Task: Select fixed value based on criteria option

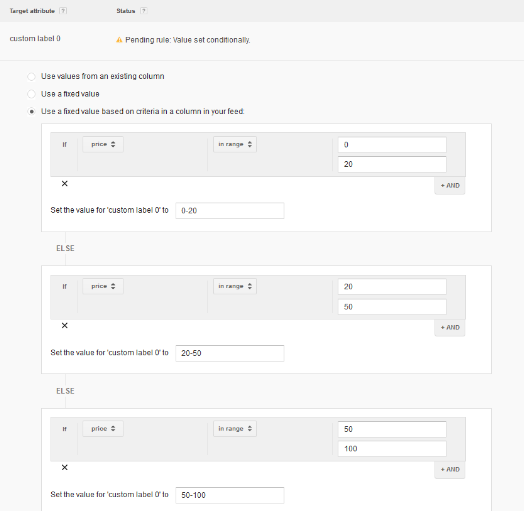Action: [31, 111]
